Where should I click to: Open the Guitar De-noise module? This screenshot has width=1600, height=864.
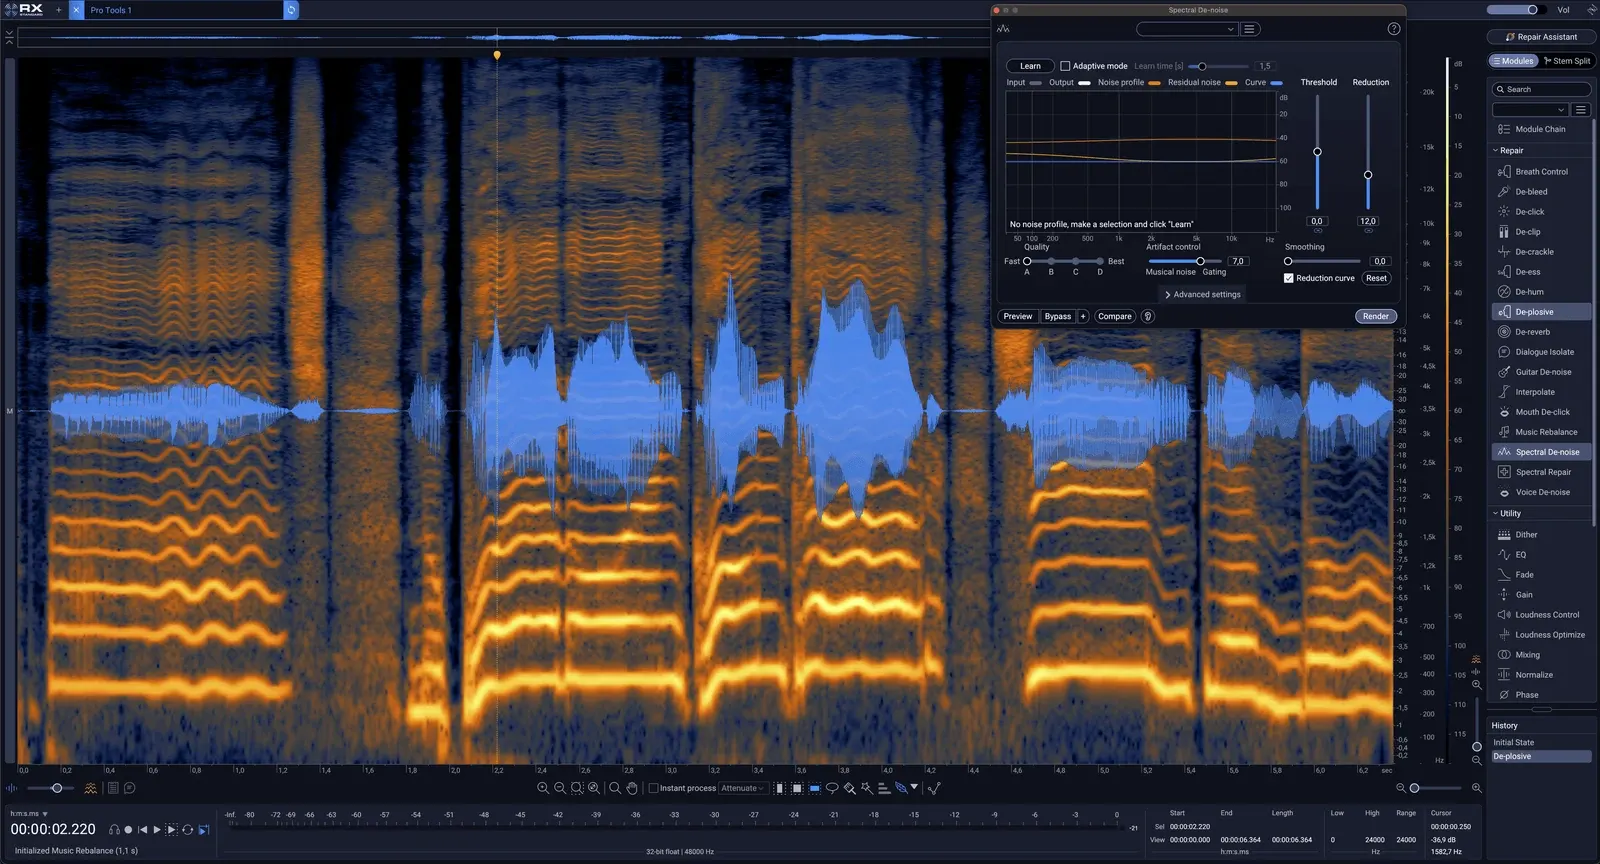(x=1541, y=372)
